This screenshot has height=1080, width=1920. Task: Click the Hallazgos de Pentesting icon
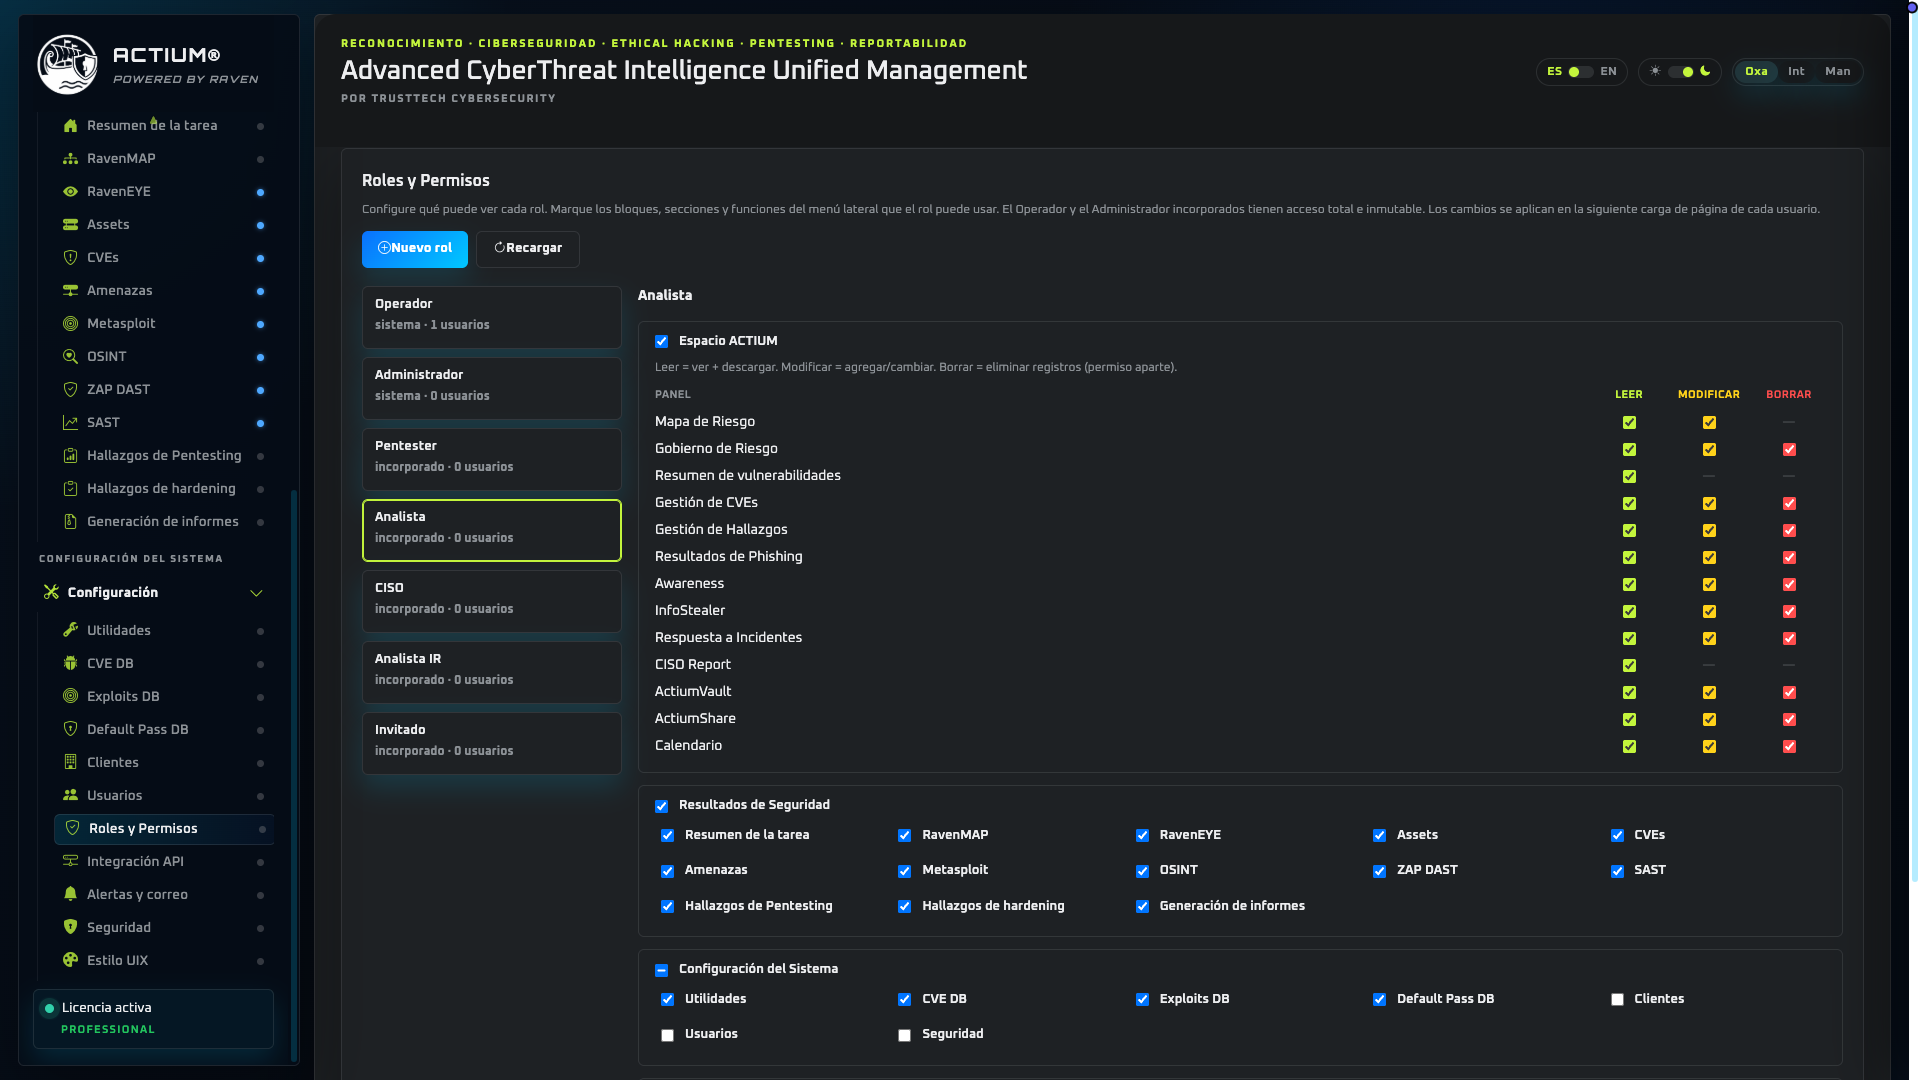[x=70, y=456]
